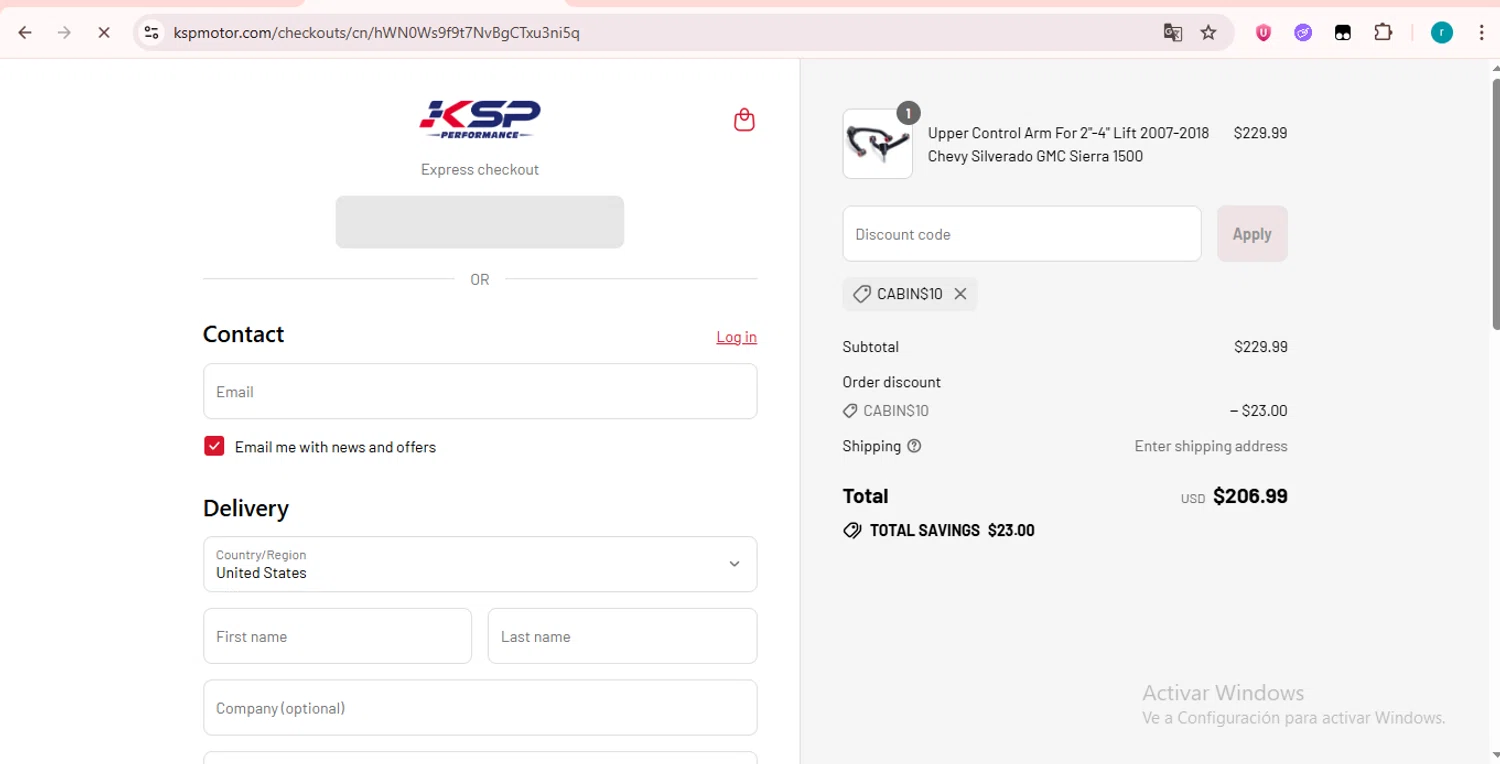Click the – $23.00 discount amount
1500x764 pixels.
pos(1258,410)
